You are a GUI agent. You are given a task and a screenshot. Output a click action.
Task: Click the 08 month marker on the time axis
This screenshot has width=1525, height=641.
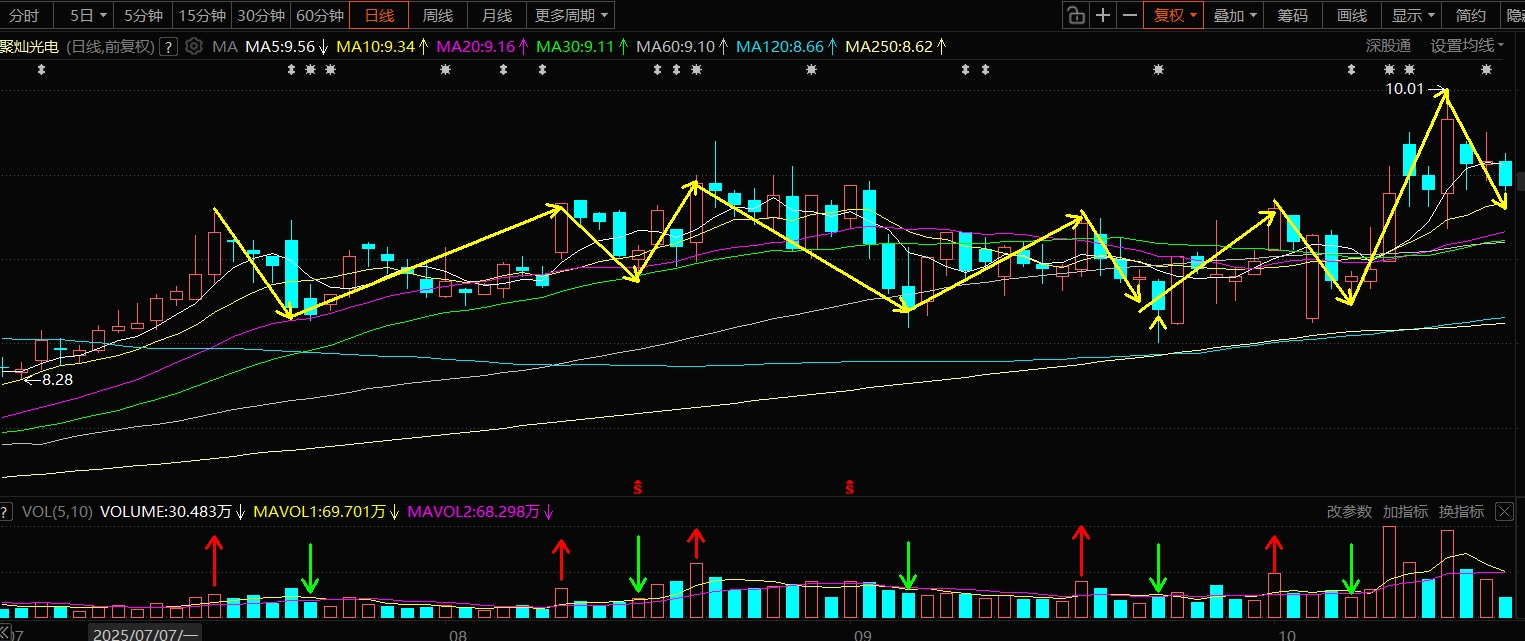[x=458, y=635]
